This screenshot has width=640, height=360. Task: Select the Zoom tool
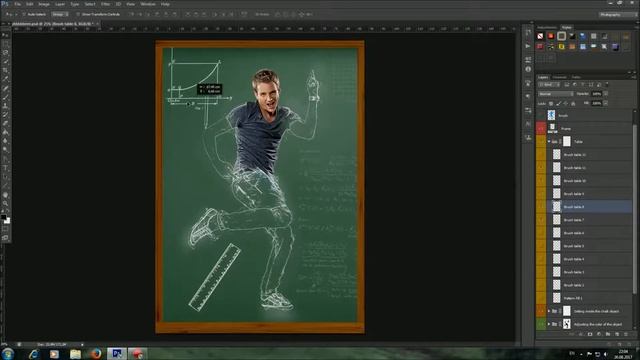(6, 203)
